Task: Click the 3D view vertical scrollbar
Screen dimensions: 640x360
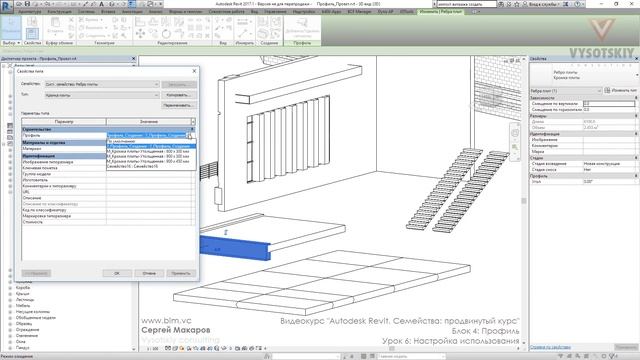Action: click(x=524, y=201)
